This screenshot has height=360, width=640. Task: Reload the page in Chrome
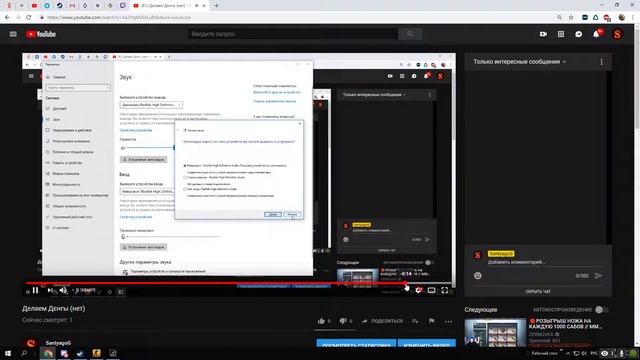(29, 18)
